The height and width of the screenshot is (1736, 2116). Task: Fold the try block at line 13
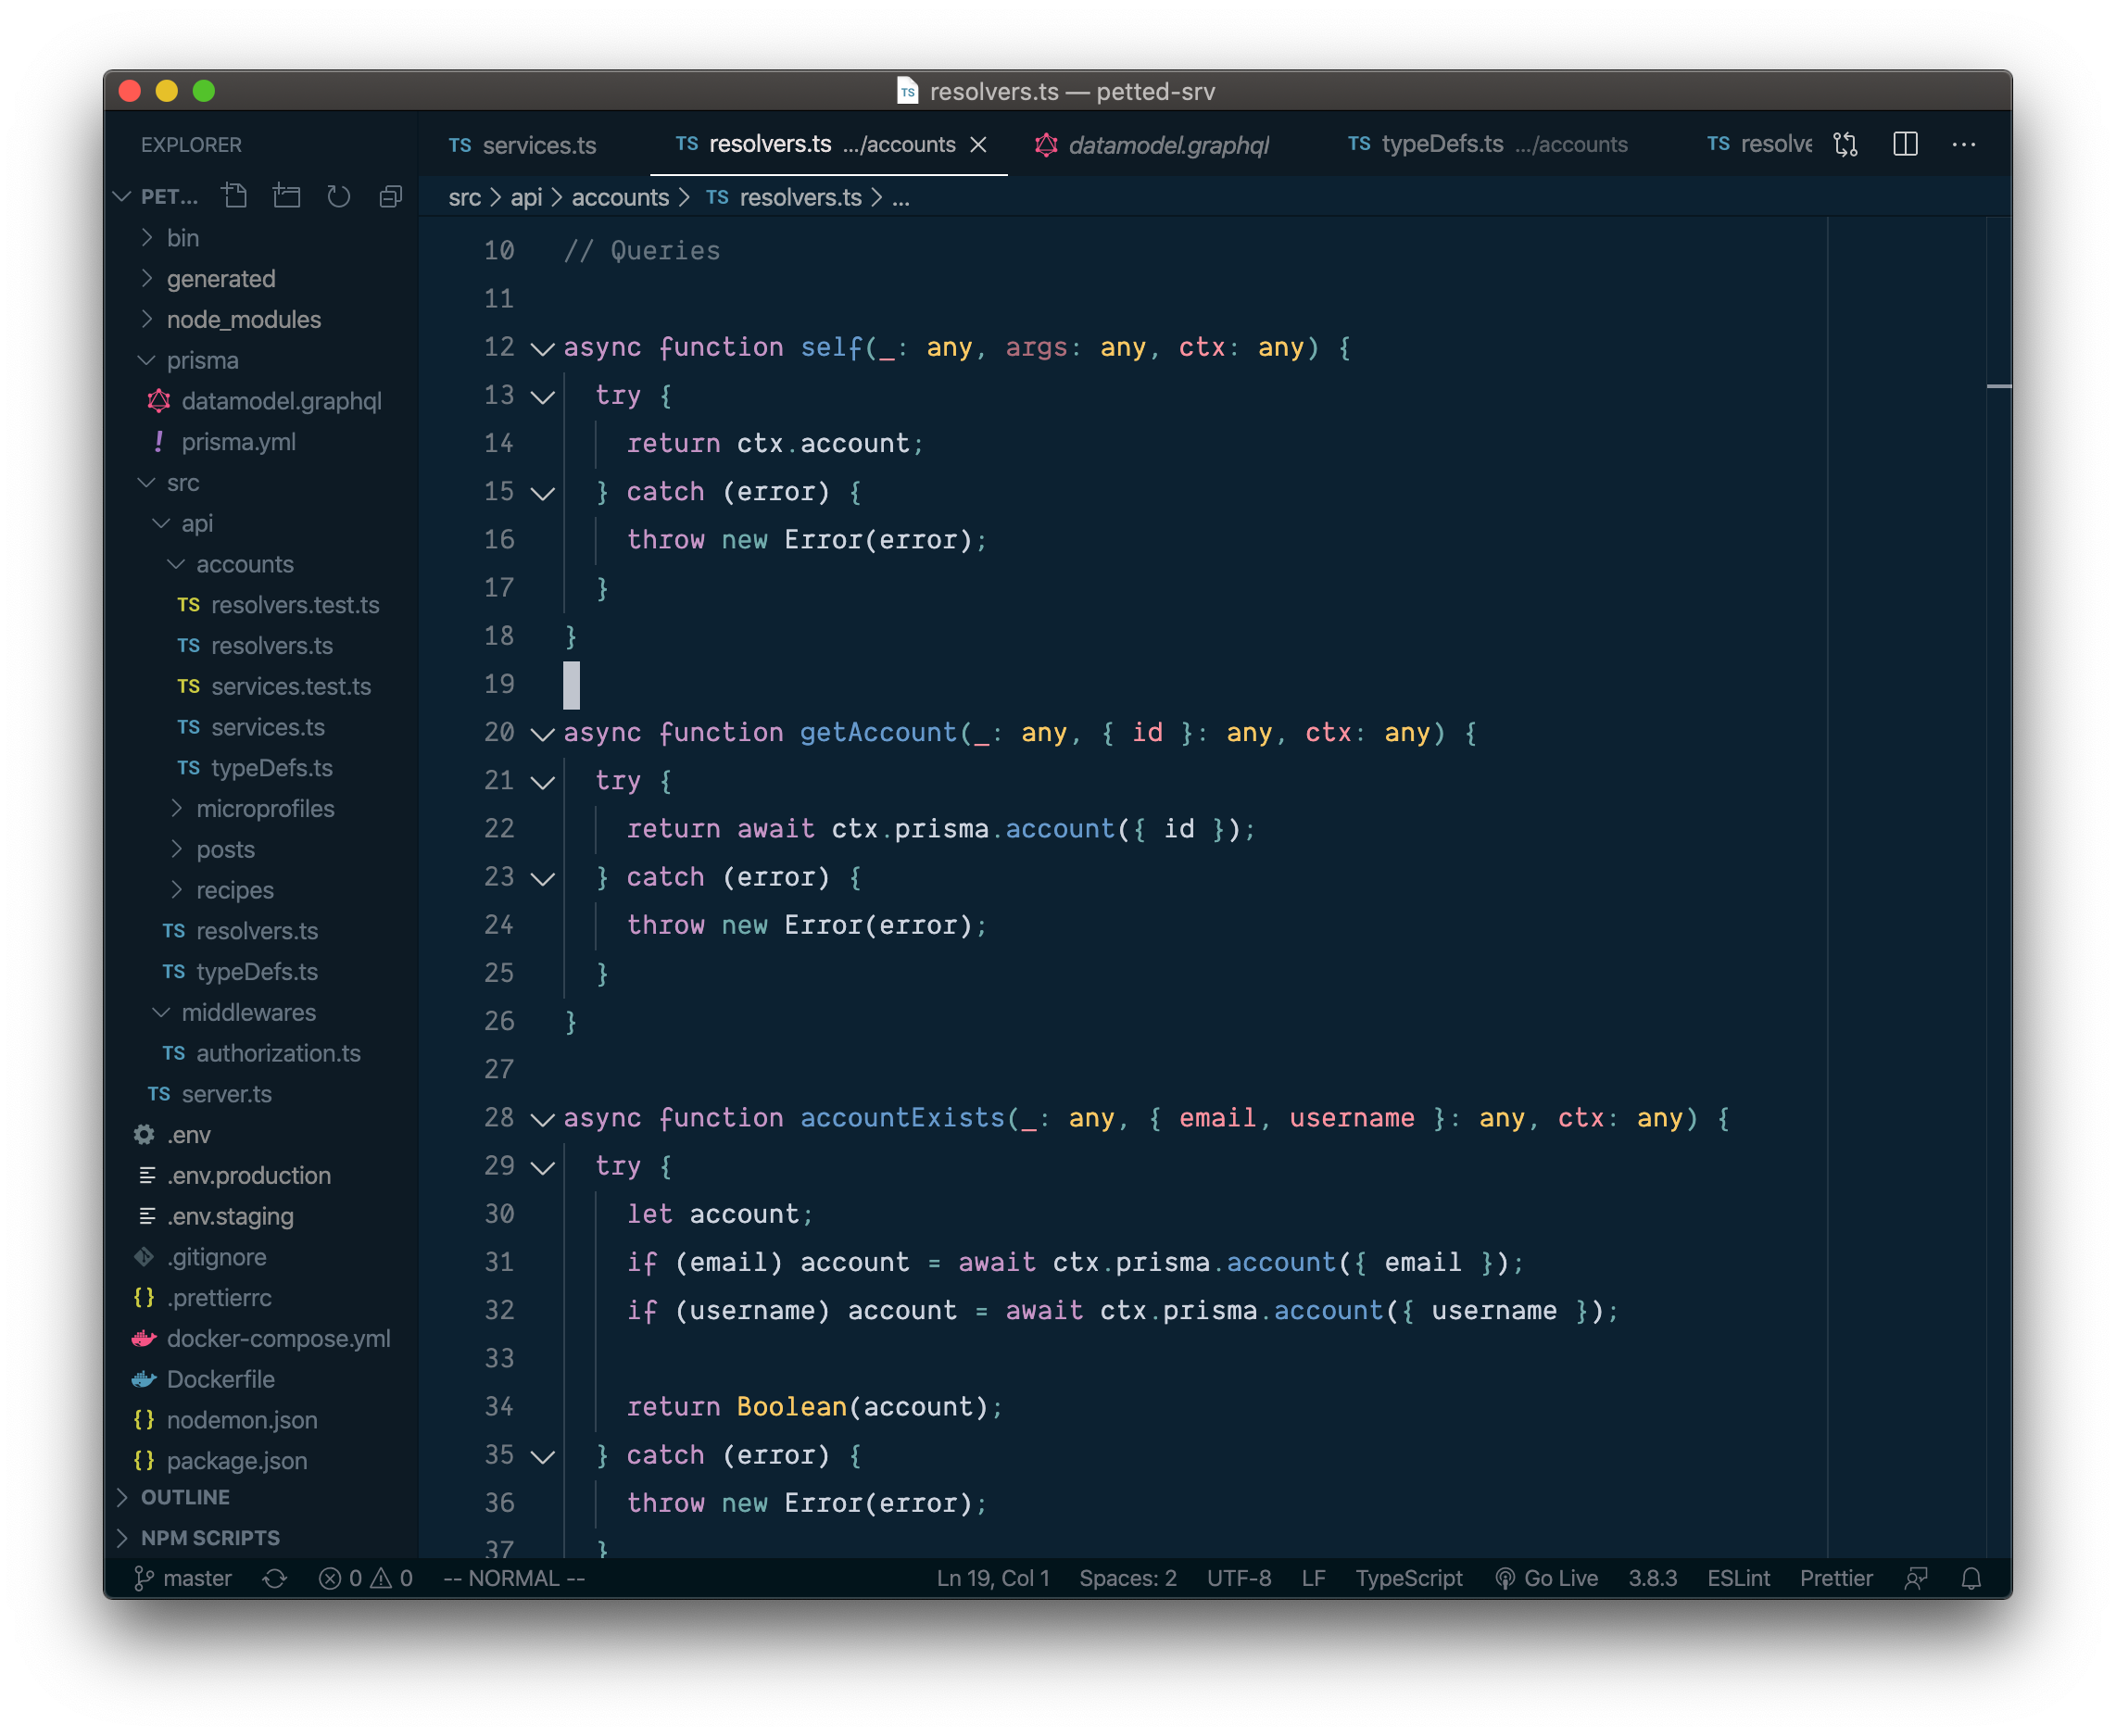click(543, 397)
